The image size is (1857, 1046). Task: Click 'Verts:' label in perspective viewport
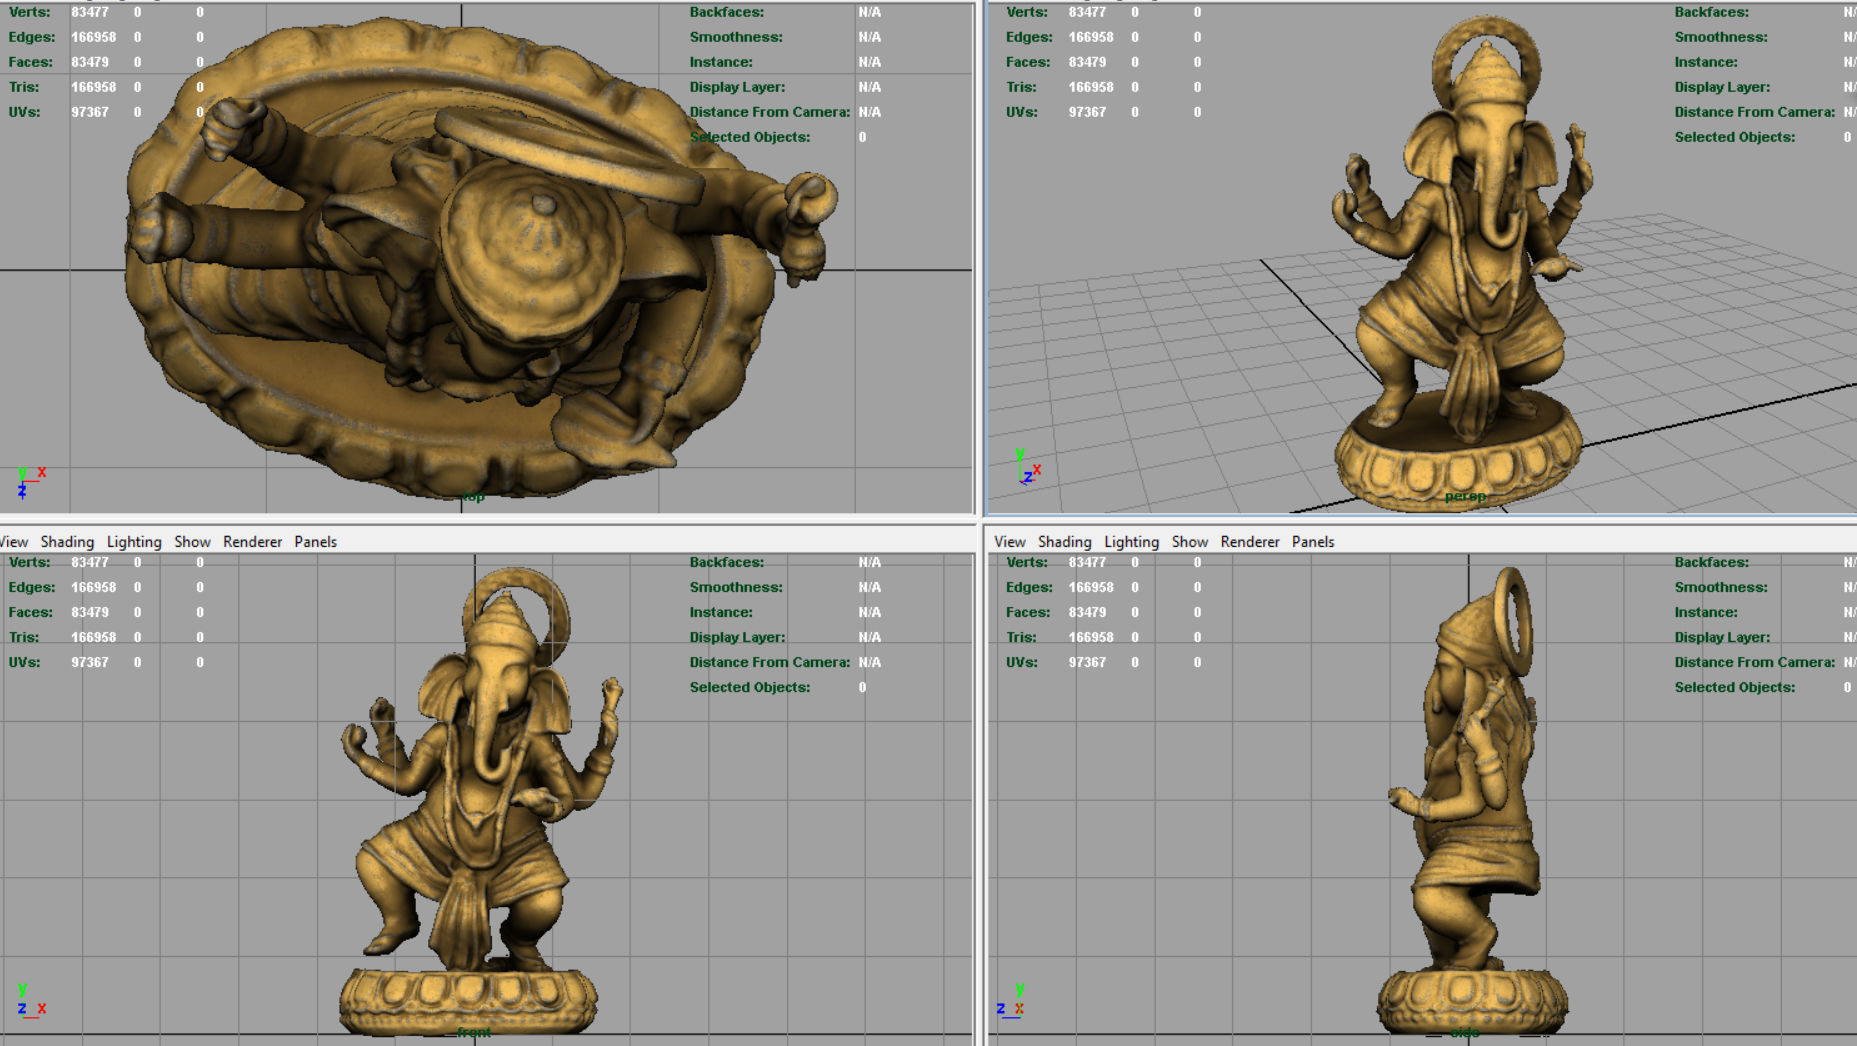(1028, 12)
